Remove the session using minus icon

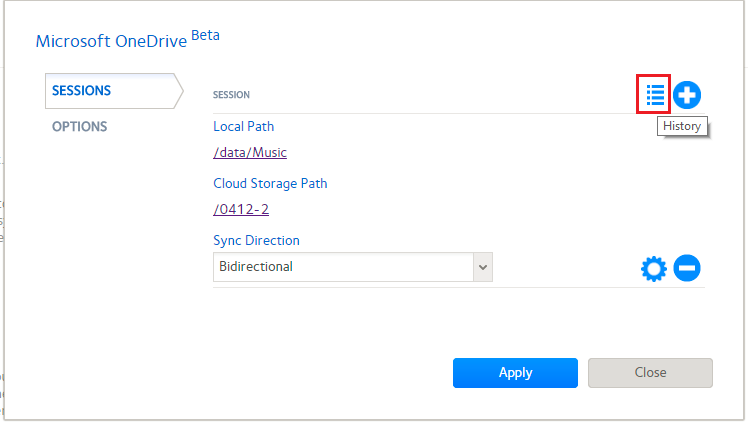[686, 268]
